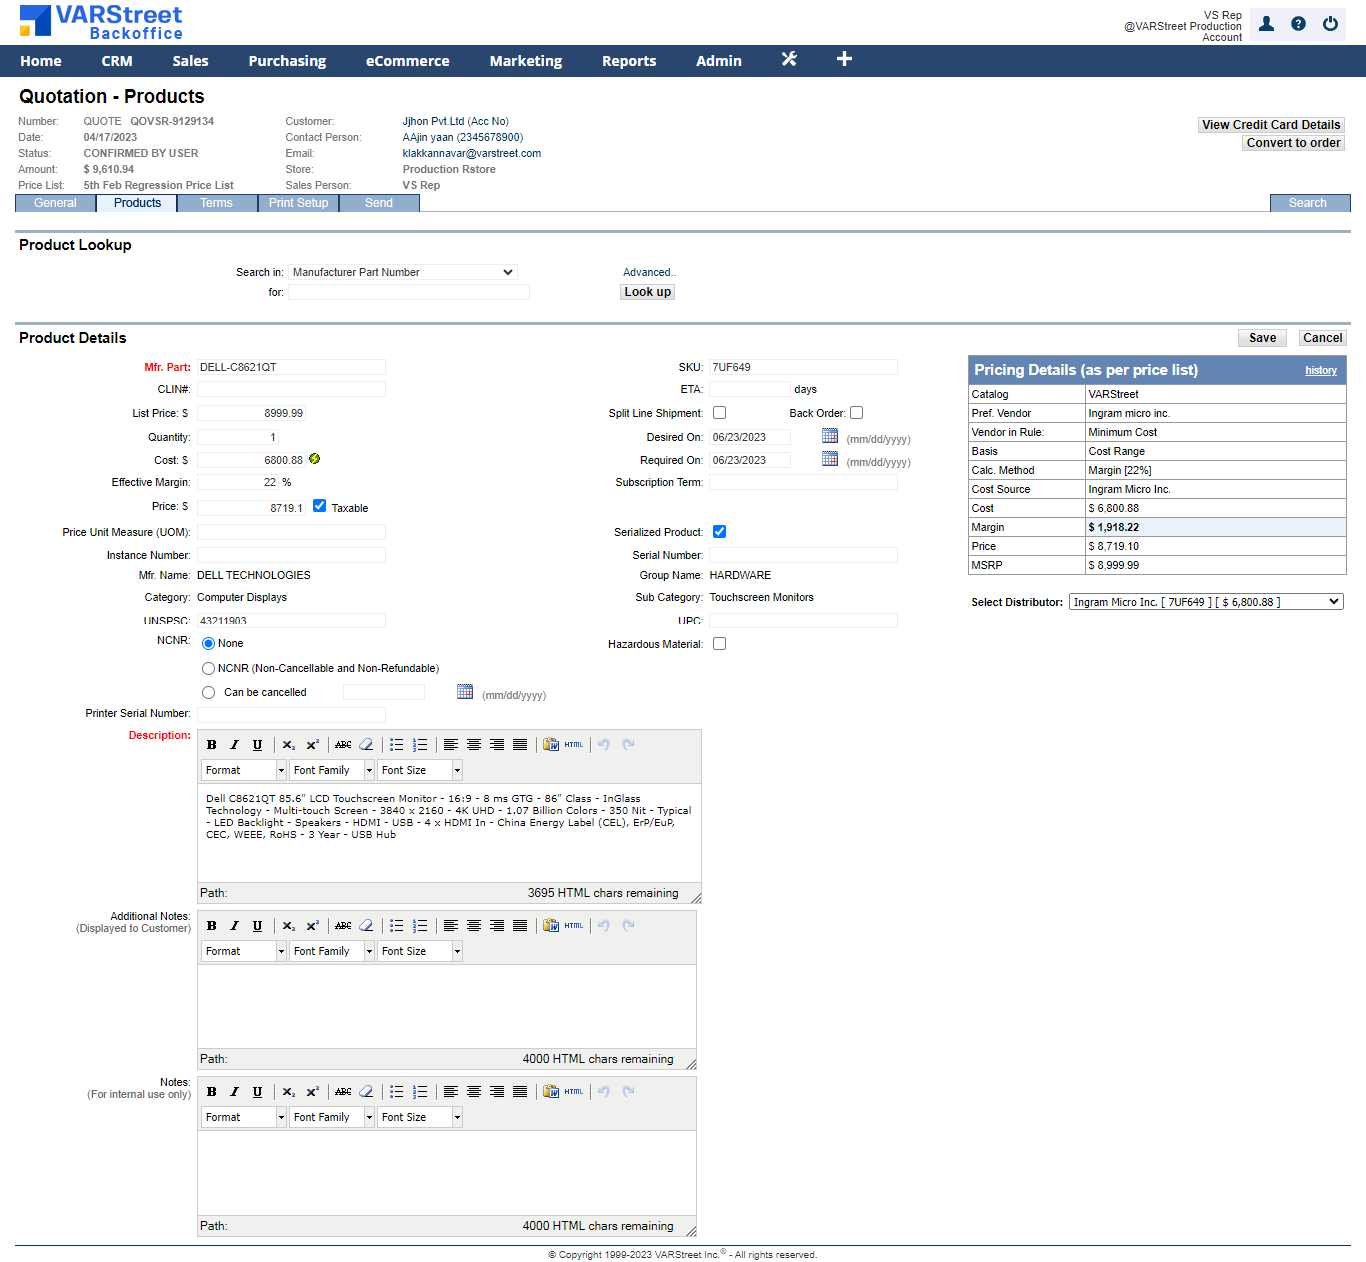Viewport: 1366px width, 1262px height.
Task: Enable the Back Order checkbox
Action: pyautogui.click(x=856, y=413)
